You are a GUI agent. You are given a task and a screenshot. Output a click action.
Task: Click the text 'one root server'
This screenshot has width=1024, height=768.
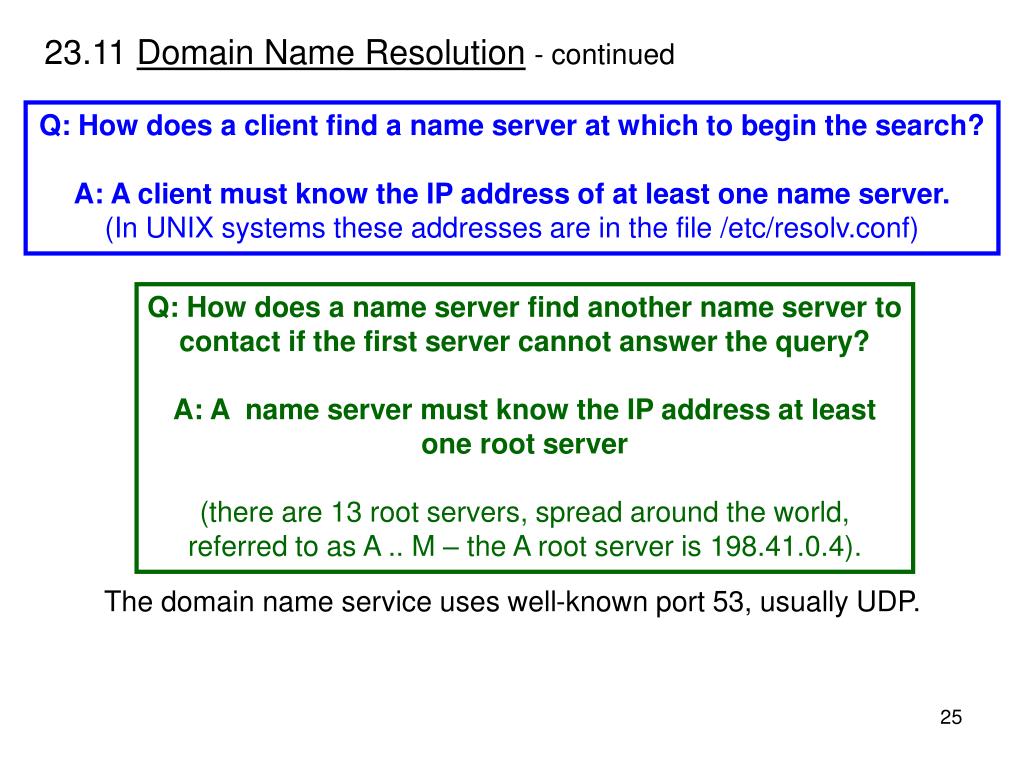pyautogui.click(x=524, y=444)
